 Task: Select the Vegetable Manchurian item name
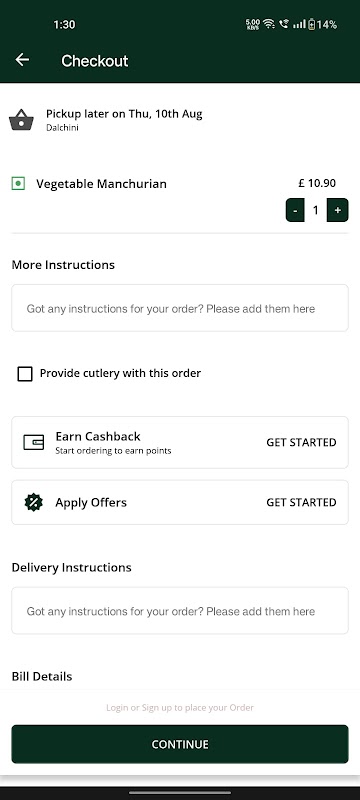[101, 184]
